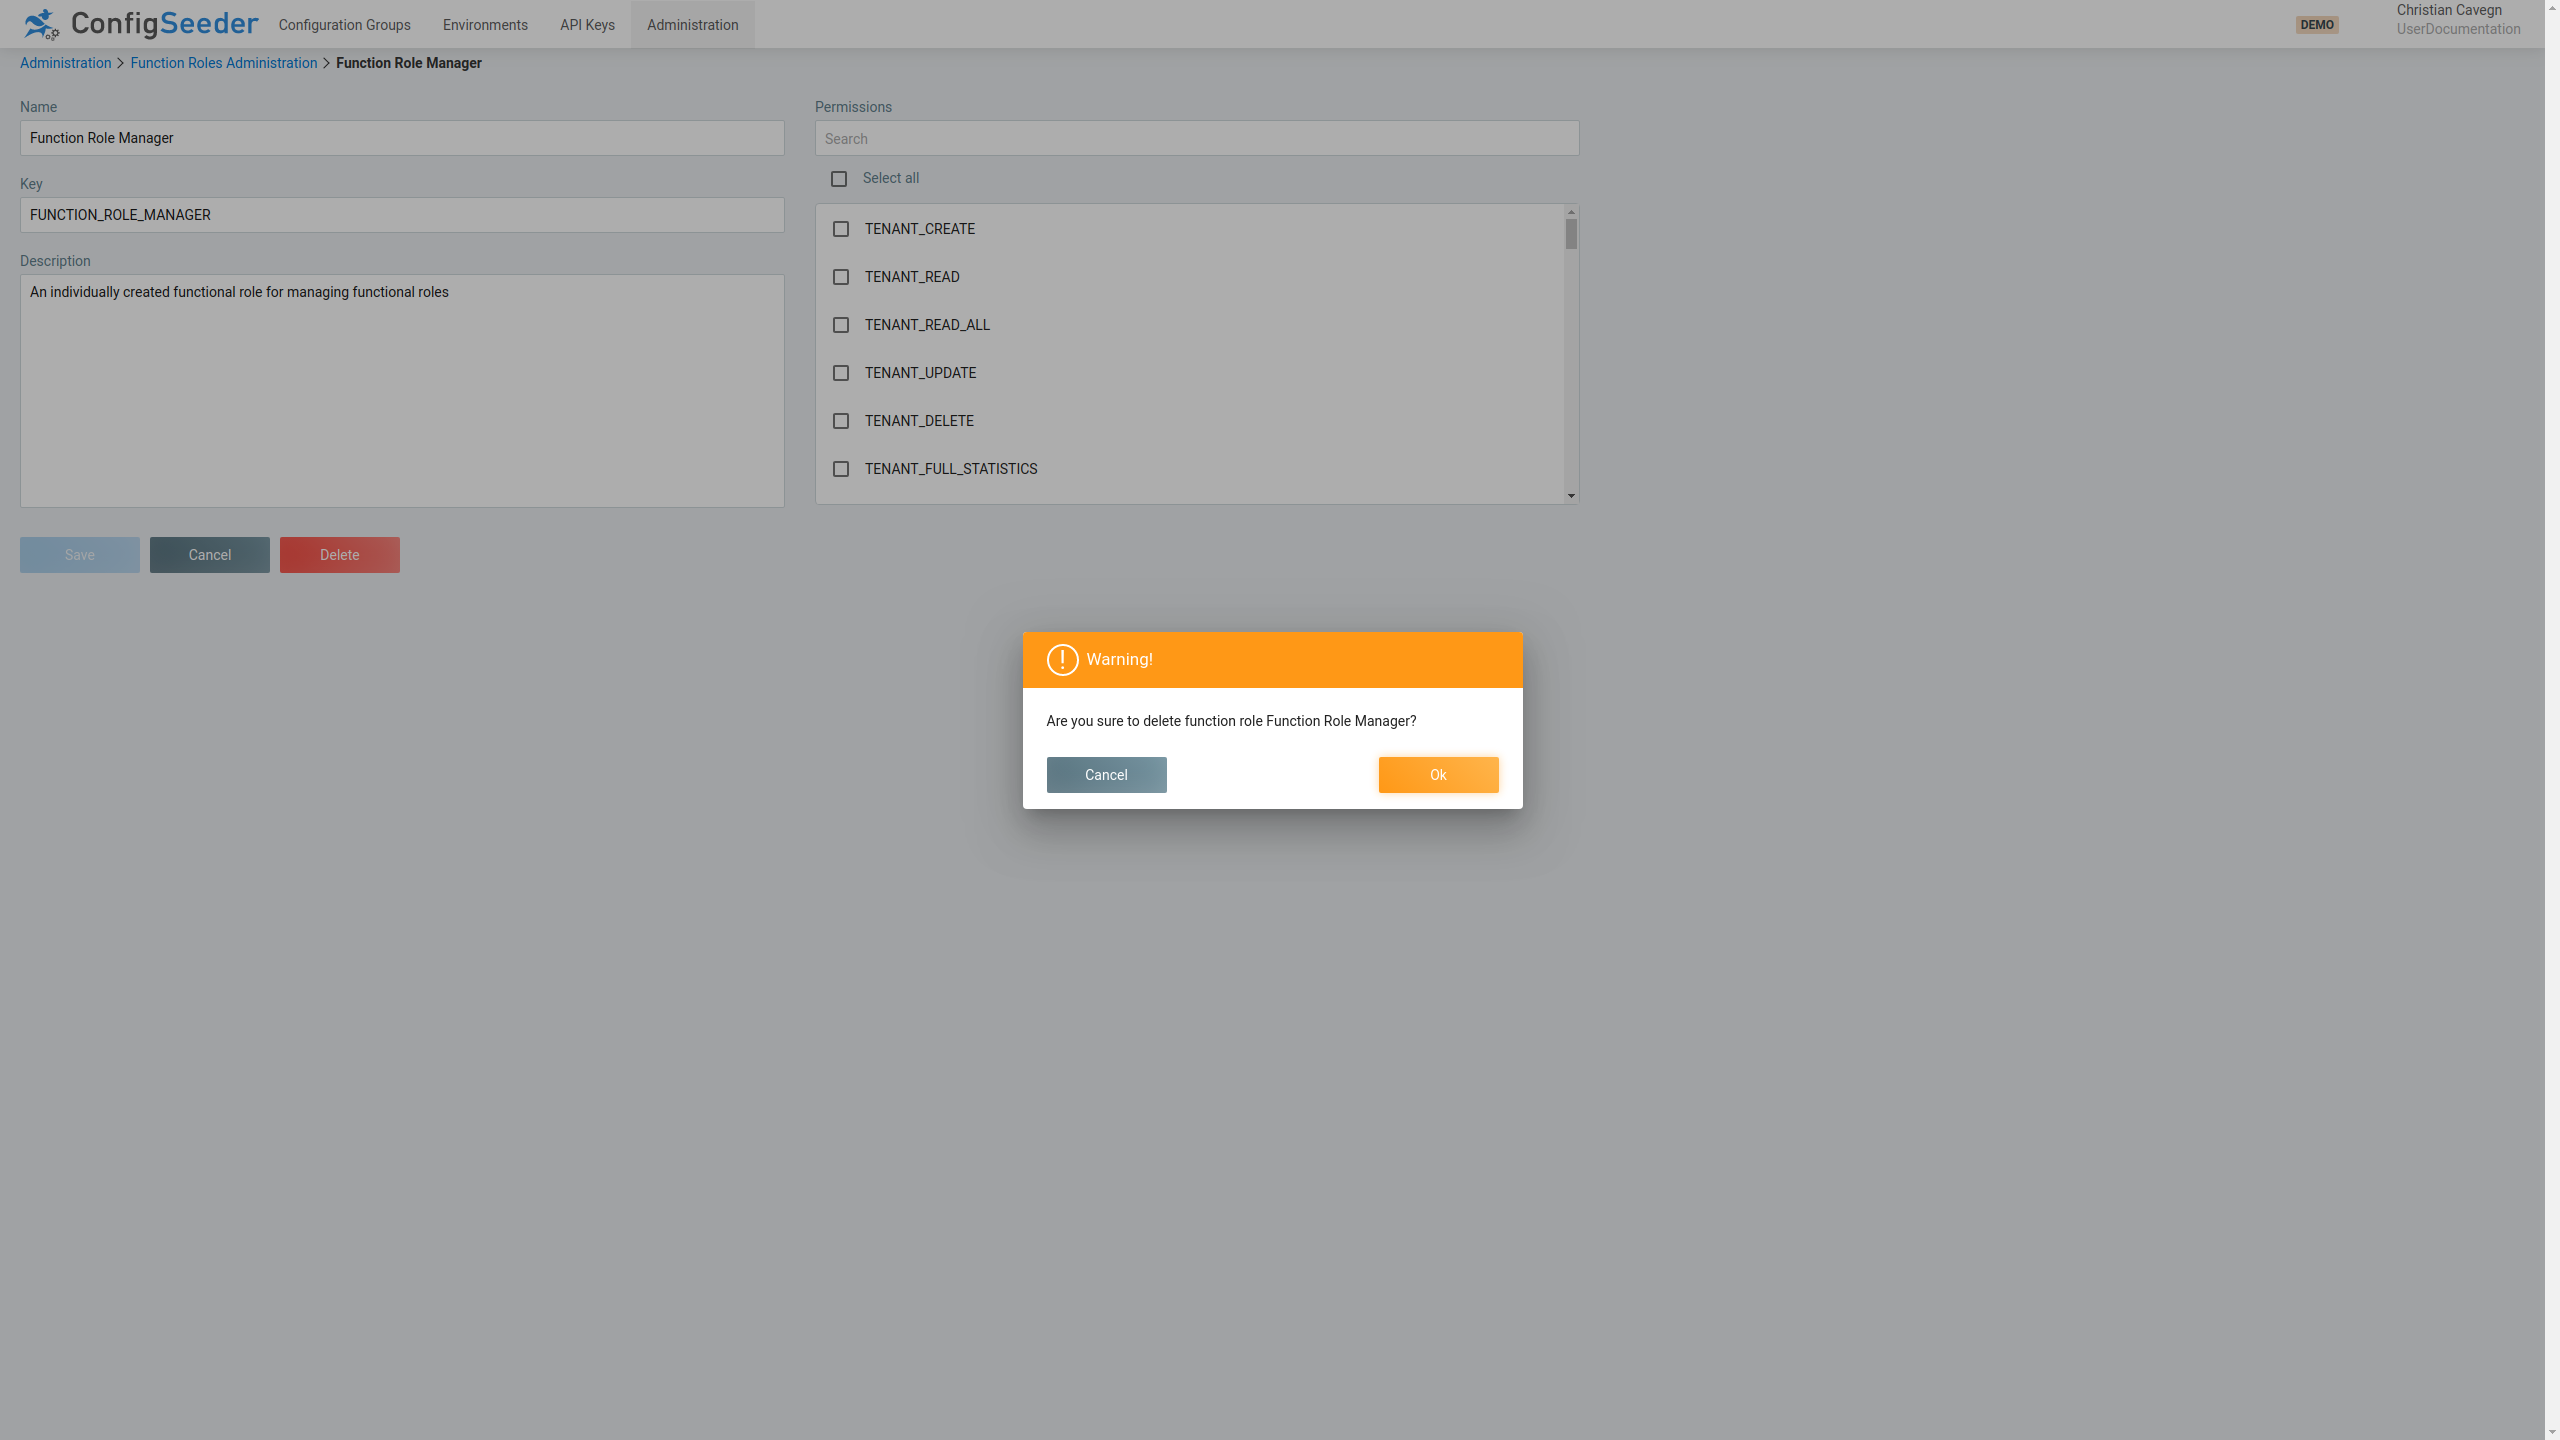The height and width of the screenshot is (1440, 2560).
Task: Check the TENANT_READ_ALL permission
Action: (840, 325)
